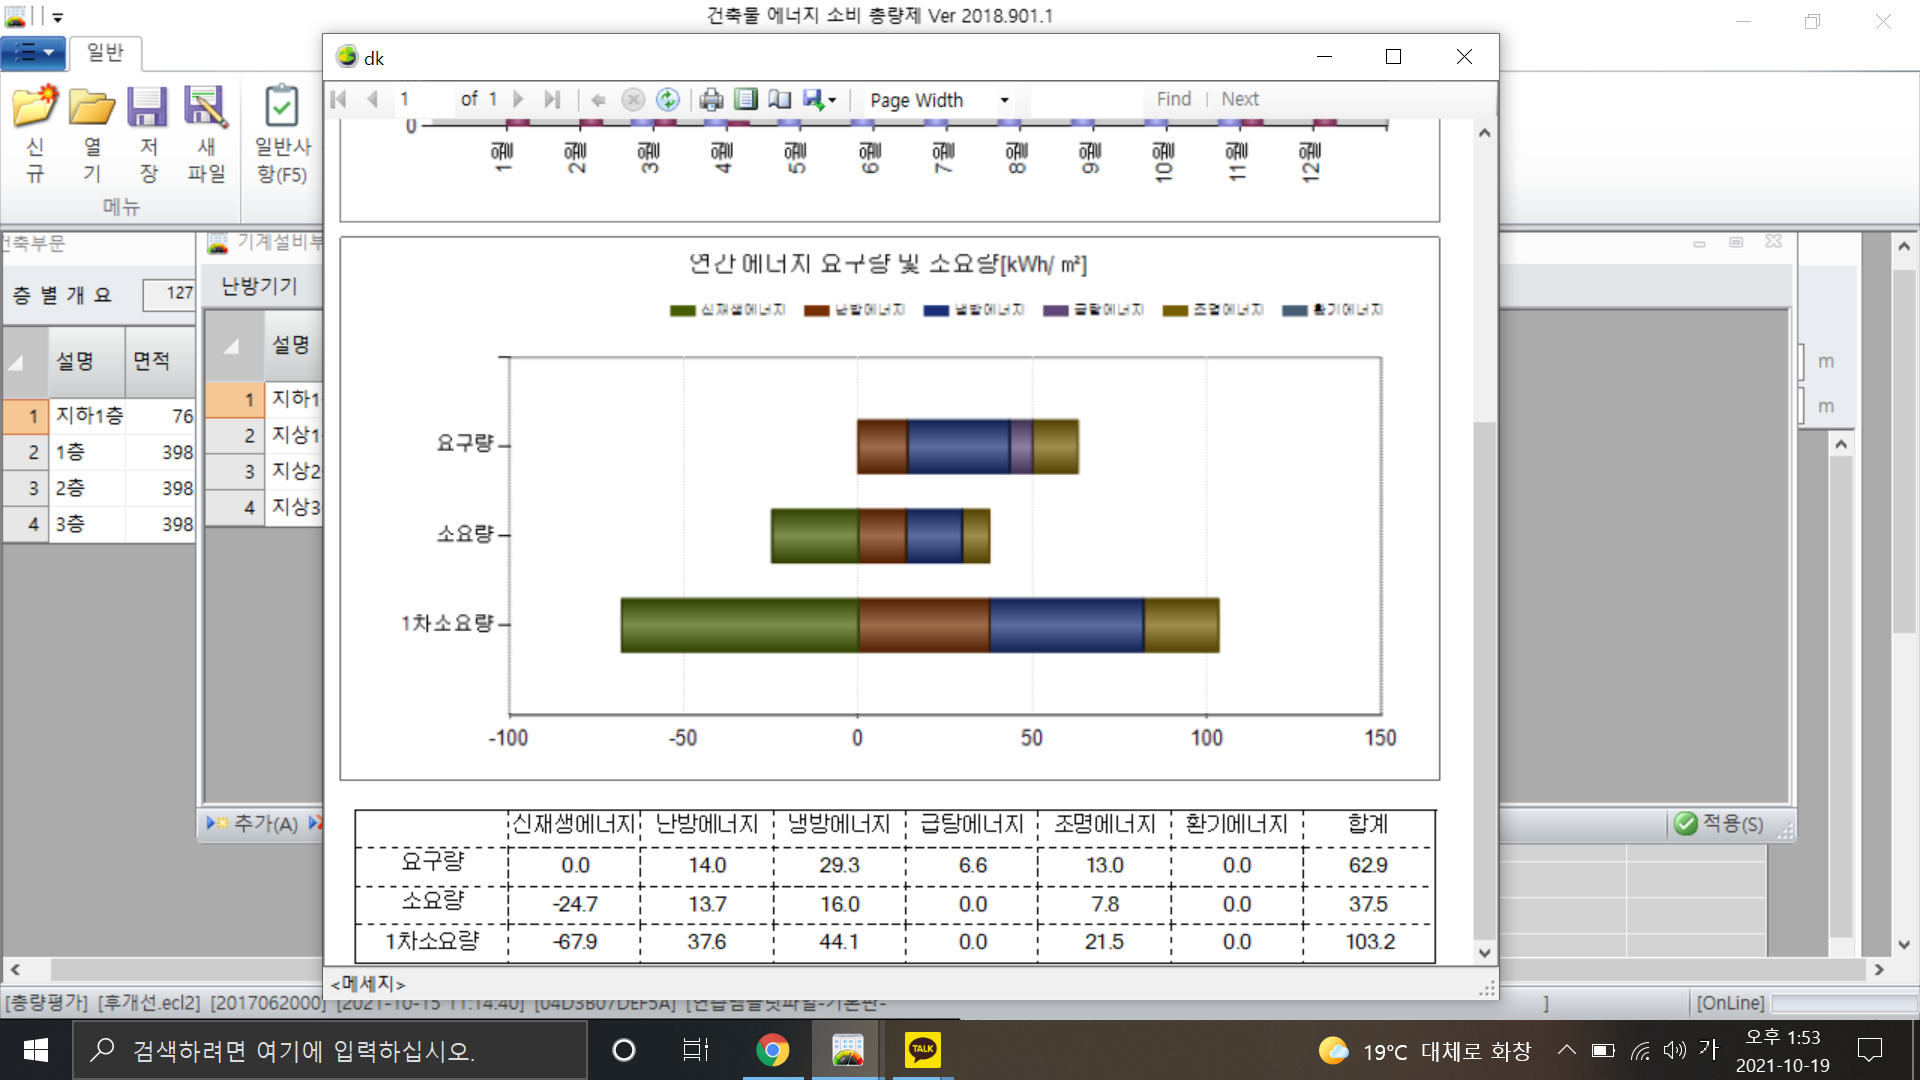Click the 저장 (Save) floppy icon

pos(148,108)
